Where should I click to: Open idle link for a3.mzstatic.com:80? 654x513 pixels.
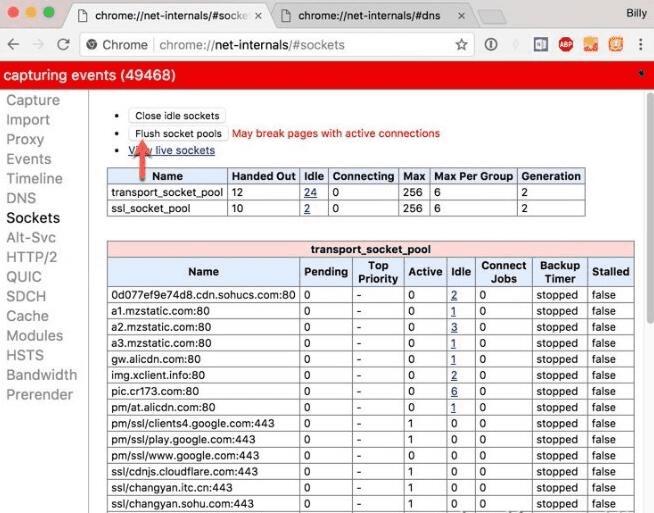pyautogui.click(x=453, y=343)
